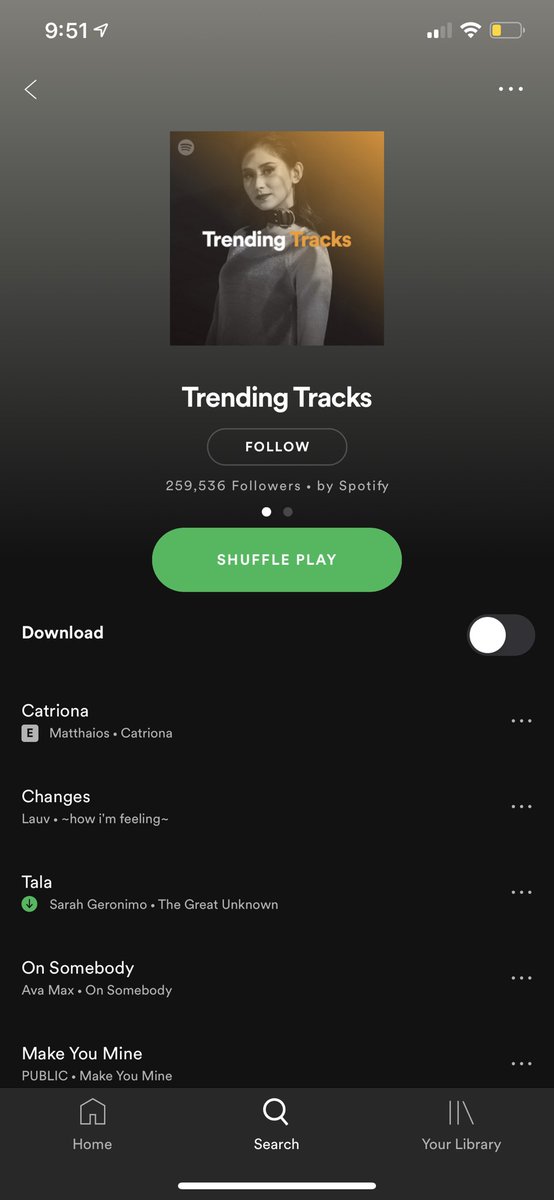Follow the Trending Tracks playlist
The image size is (554, 1200).
[x=277, y=447]
